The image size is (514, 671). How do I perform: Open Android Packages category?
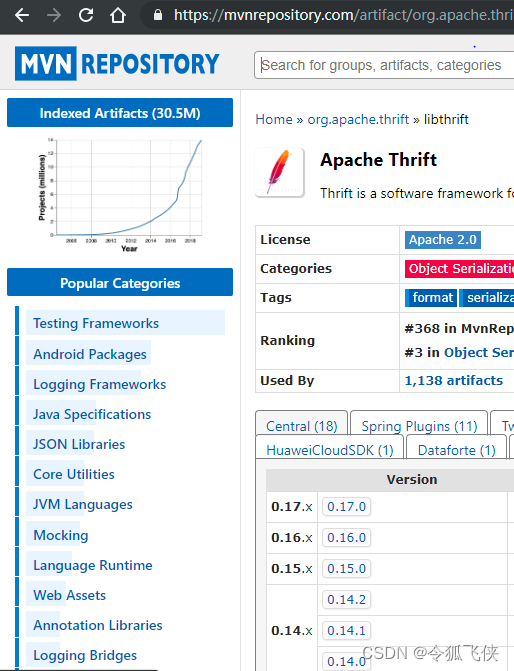coord(90,354)
